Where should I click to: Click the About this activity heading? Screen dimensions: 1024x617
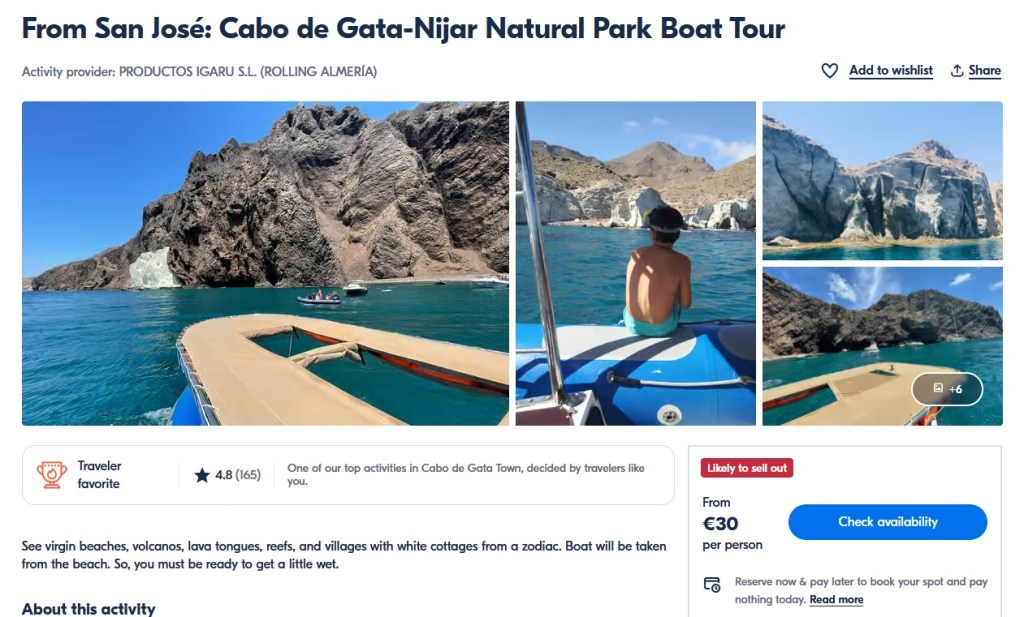pyautogui.click(x=88, y=608)
